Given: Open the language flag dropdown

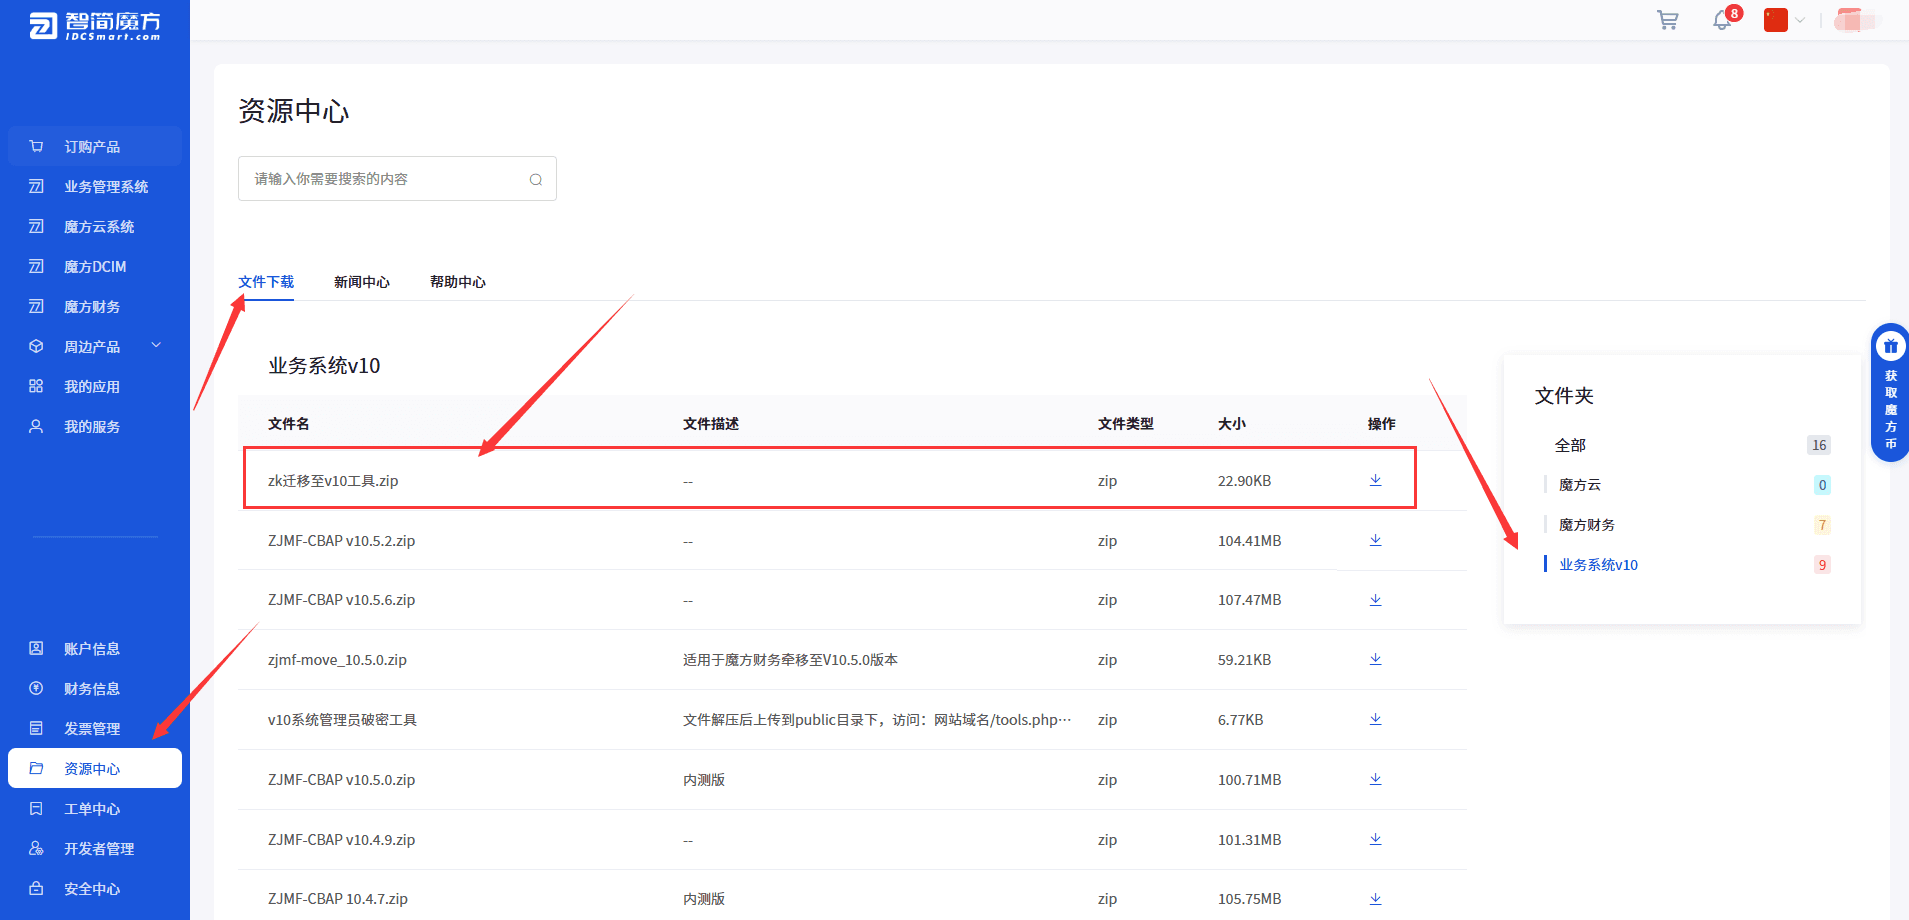Looking at the screenshot, I should (x=1784, y=20).
